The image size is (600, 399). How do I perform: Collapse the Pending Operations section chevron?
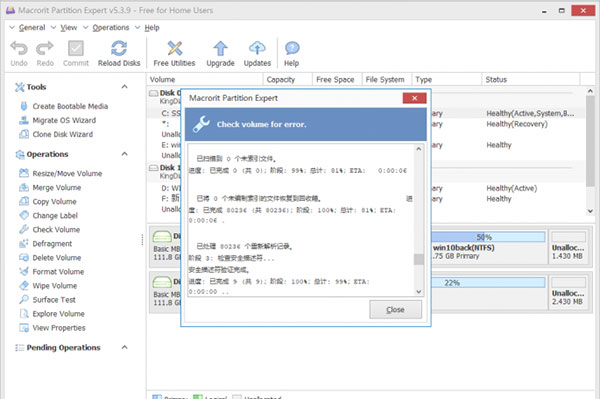pos(124,347)
